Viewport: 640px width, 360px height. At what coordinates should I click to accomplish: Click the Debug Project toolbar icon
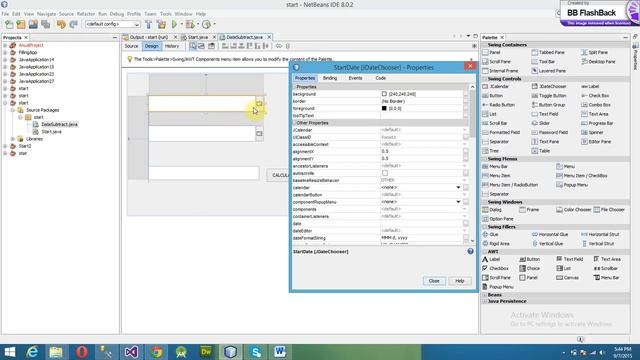(190, 24)
